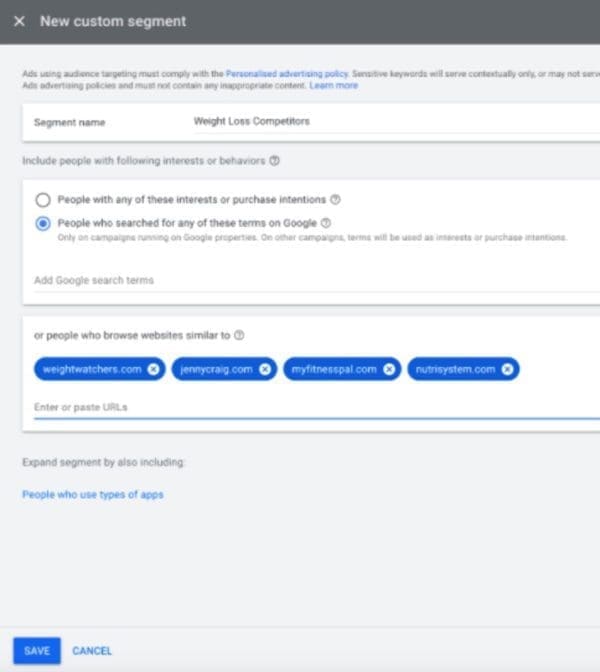
Task: Open help for browse websites similar to
Action: pyautogui.click(x=239, y=335)
